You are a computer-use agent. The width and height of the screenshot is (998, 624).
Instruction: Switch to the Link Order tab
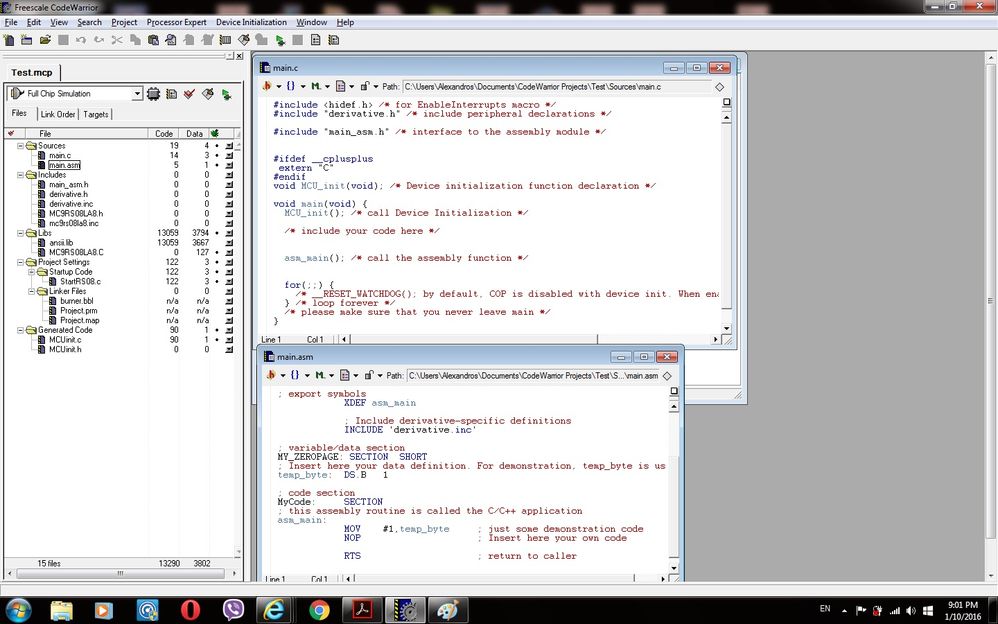pos(57,115)
